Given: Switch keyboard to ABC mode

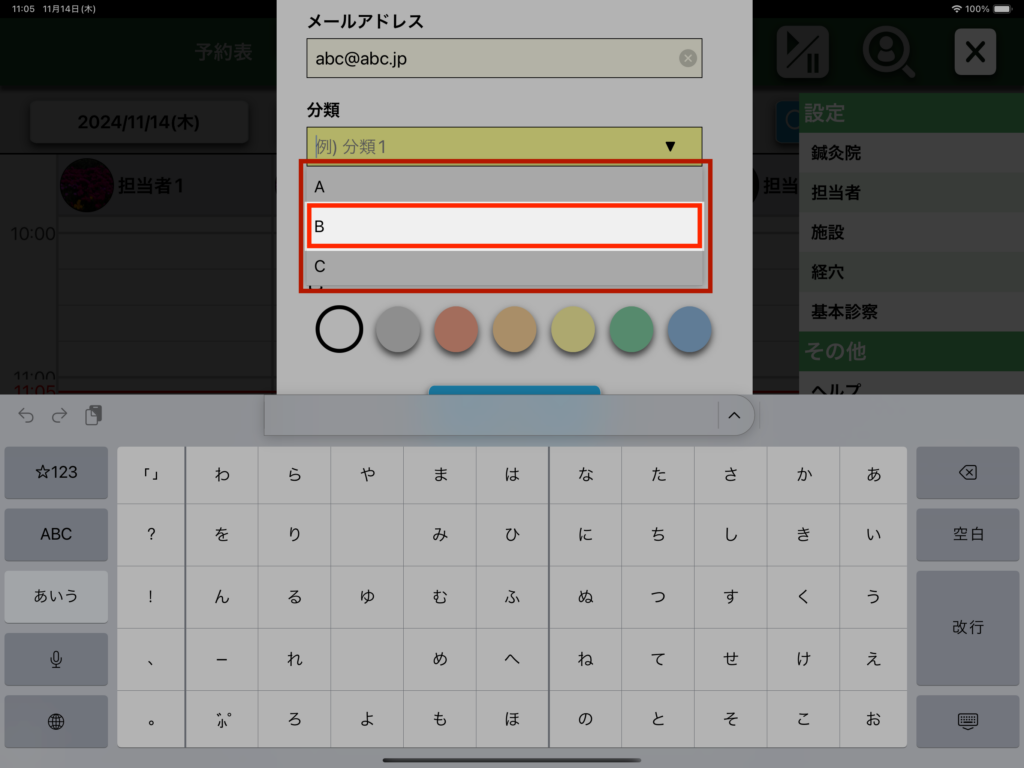Looking at the screenshot, I should point(56,534).
